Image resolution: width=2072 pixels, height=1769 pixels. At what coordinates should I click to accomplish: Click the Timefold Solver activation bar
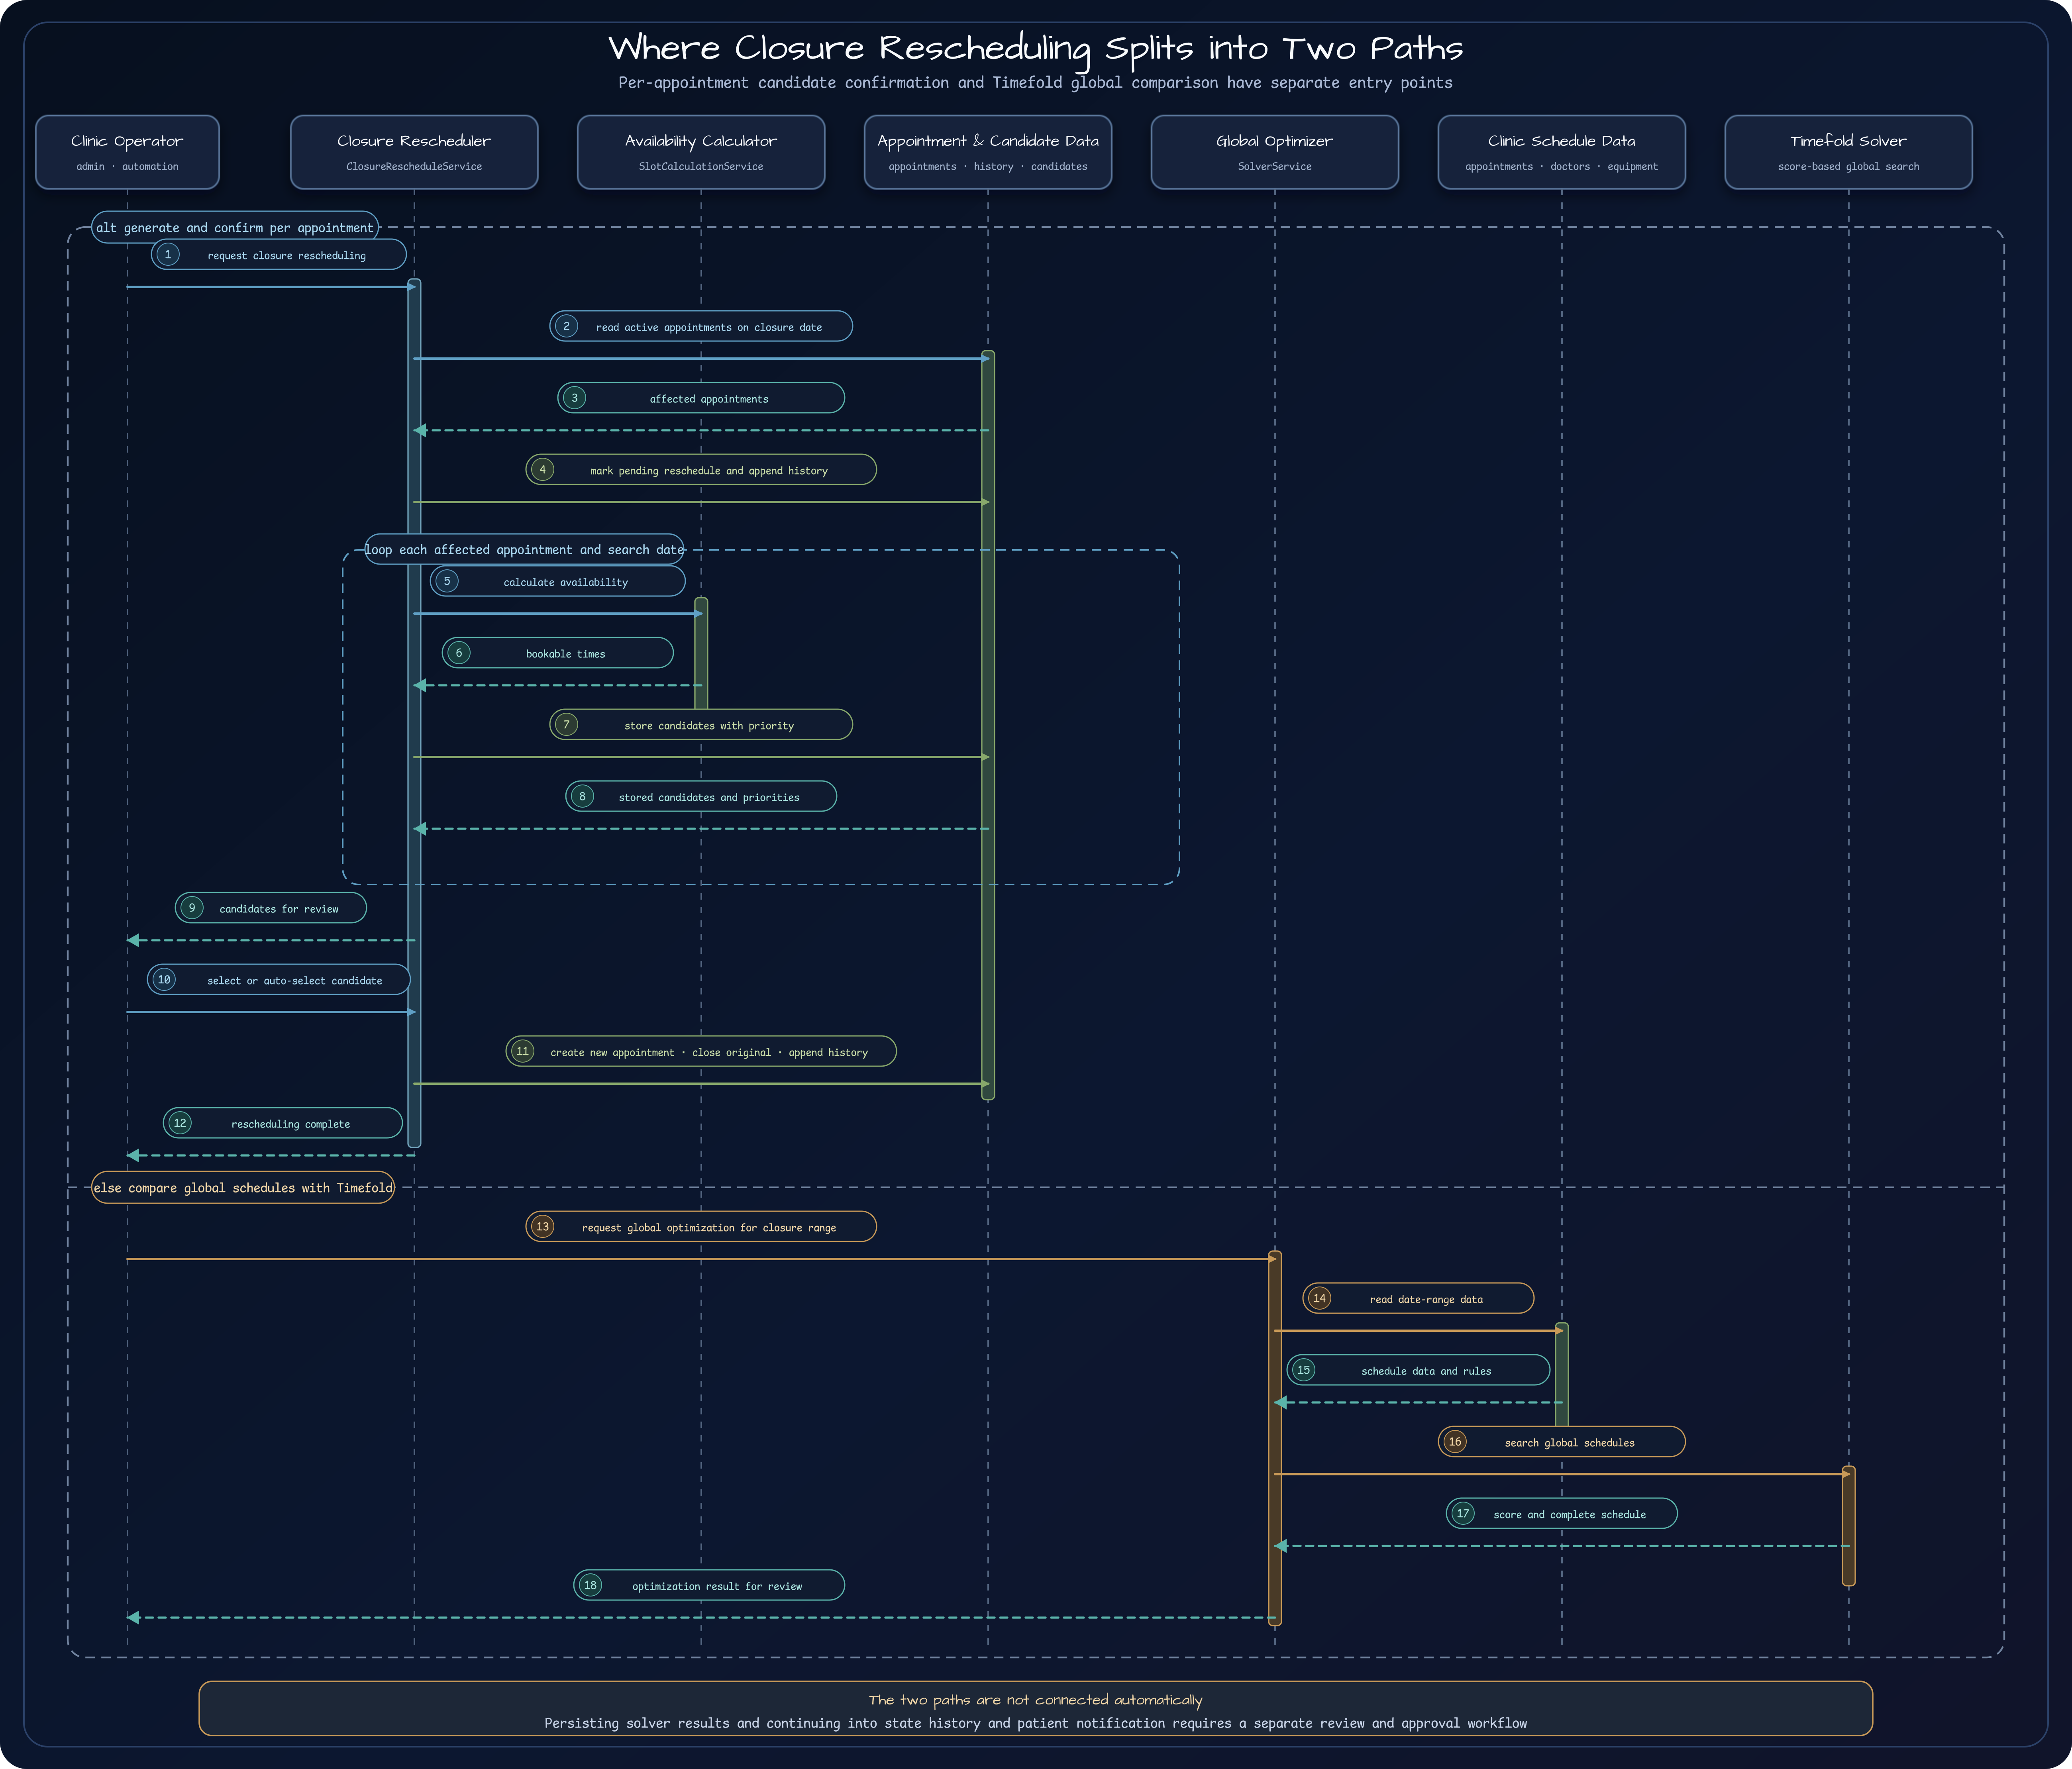click(x=1848, y=1526)
